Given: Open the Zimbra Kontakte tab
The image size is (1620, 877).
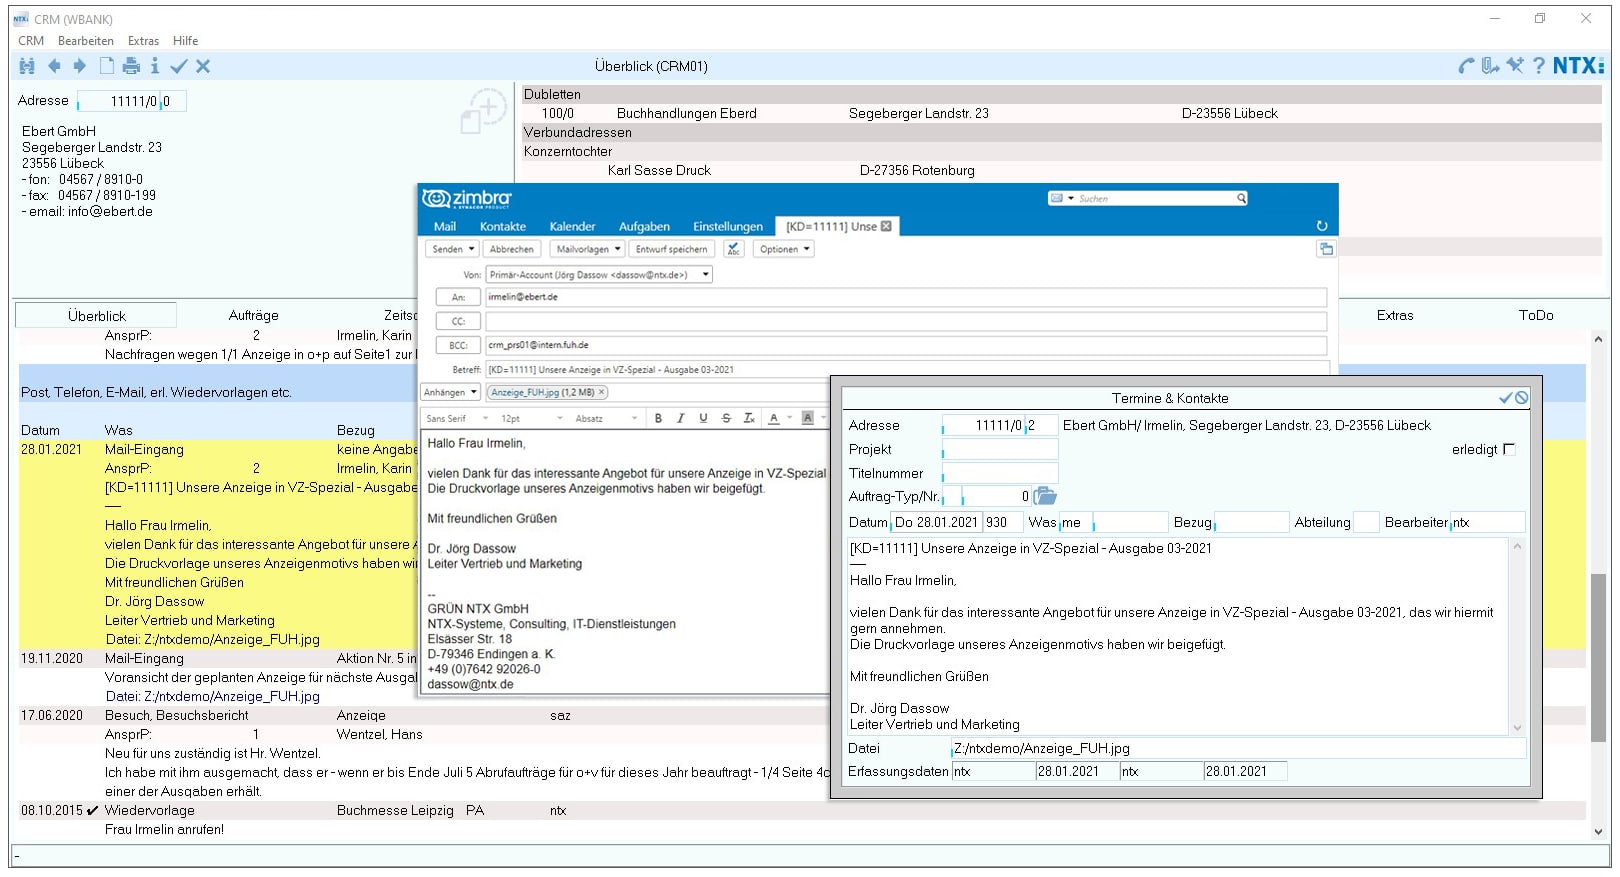Looking at the screenshot, I should coord(503,227).
